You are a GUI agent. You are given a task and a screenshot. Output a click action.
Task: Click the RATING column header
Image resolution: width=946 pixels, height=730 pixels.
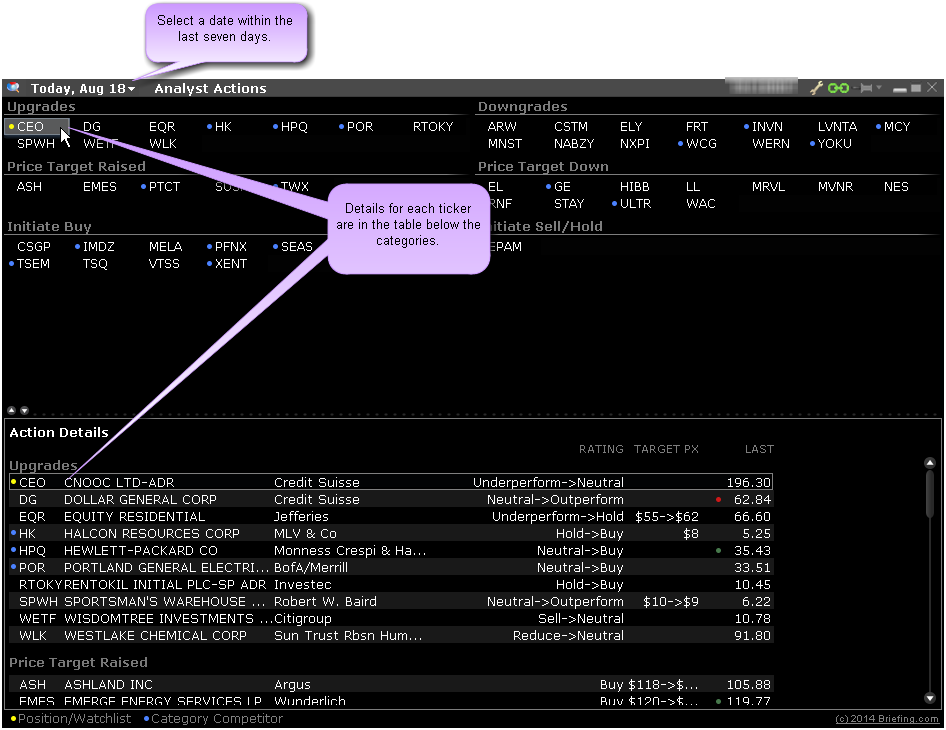click(601, 449)
